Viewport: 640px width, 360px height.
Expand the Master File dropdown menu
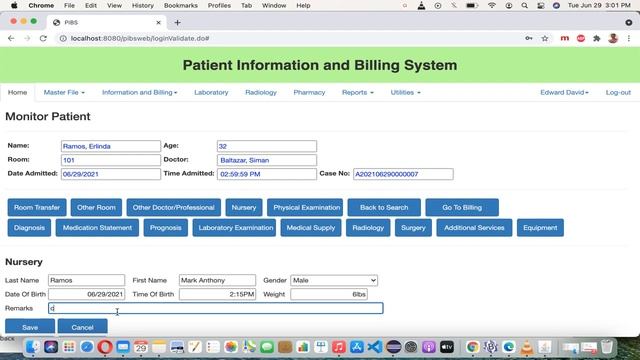[x=64, y=93]
